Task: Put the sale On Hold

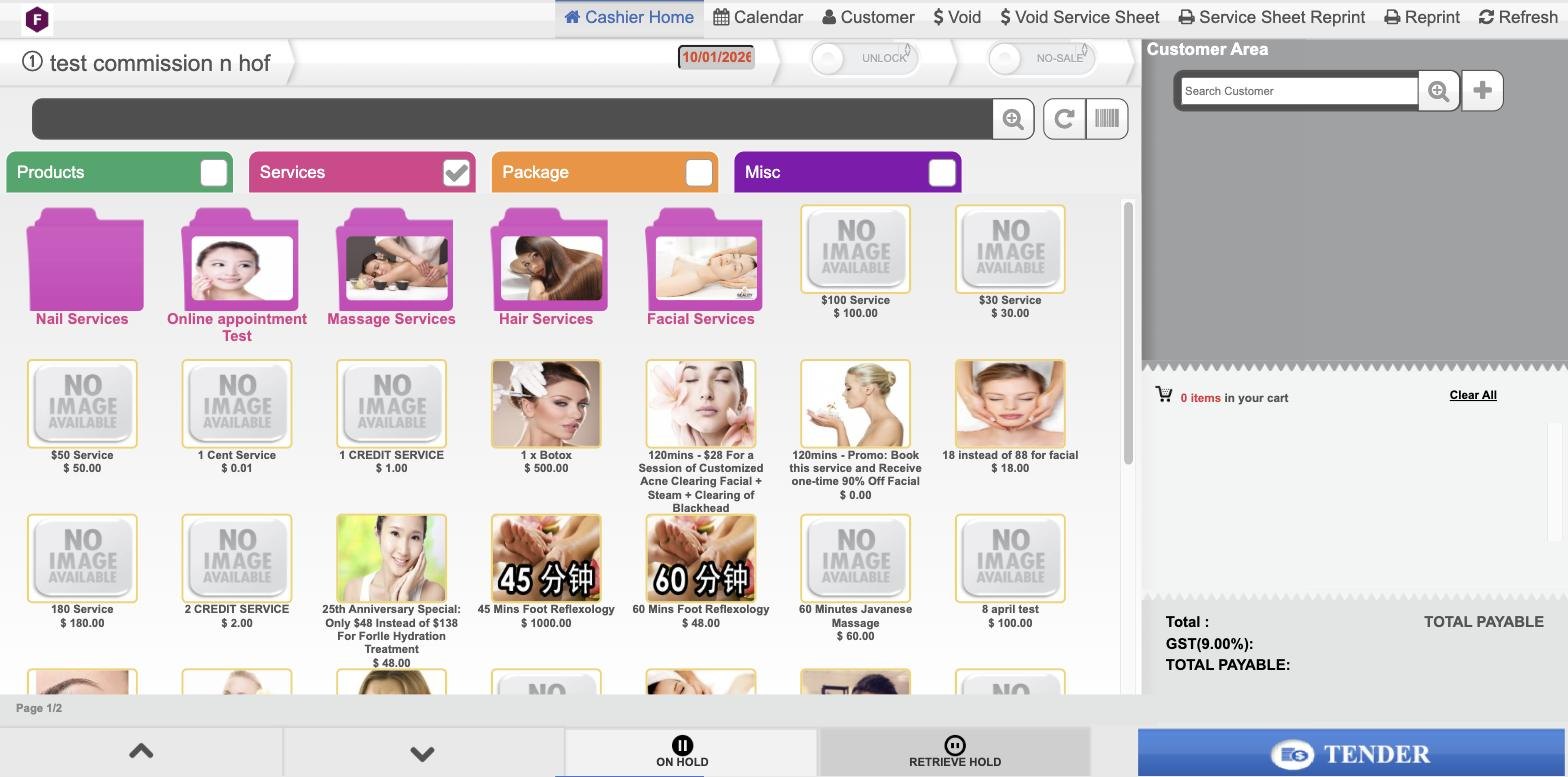Action: click(690, 752)
